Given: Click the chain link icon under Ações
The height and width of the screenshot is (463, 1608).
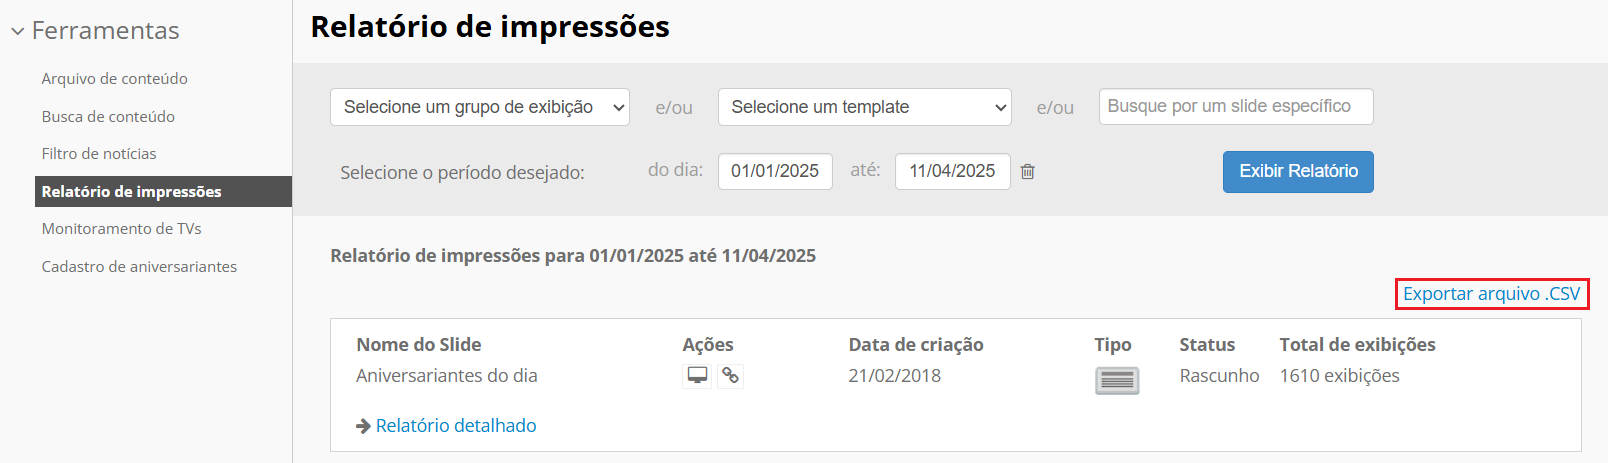Looking at the screenshot, I should (731, 376).
